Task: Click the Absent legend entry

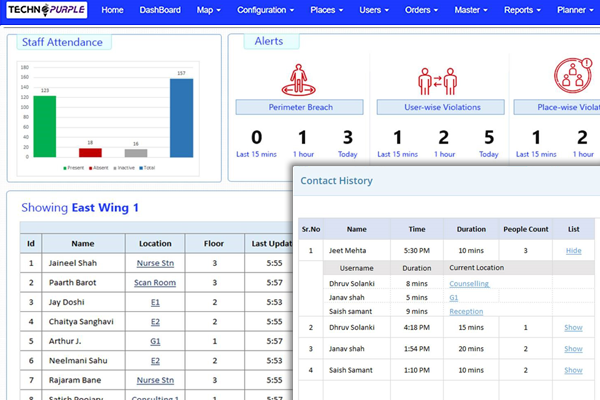Action: [99, 168]
